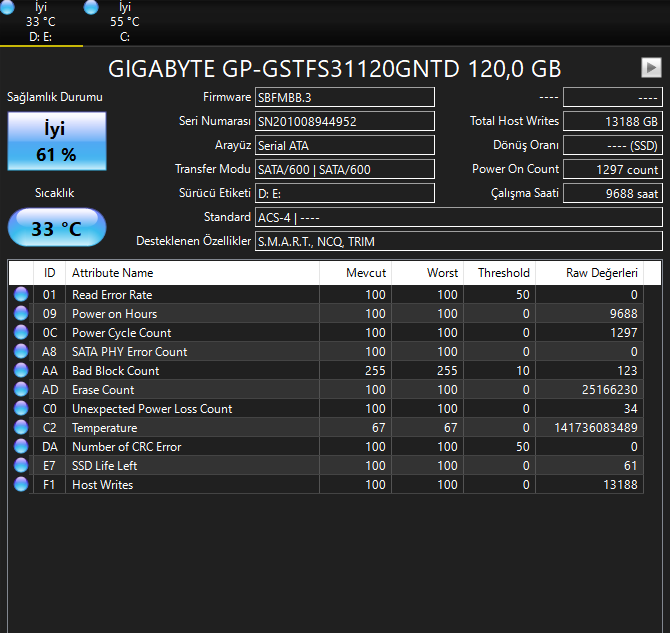Click the Serial ATA interface field
The image size is (670, 633).
pos(345,145)
